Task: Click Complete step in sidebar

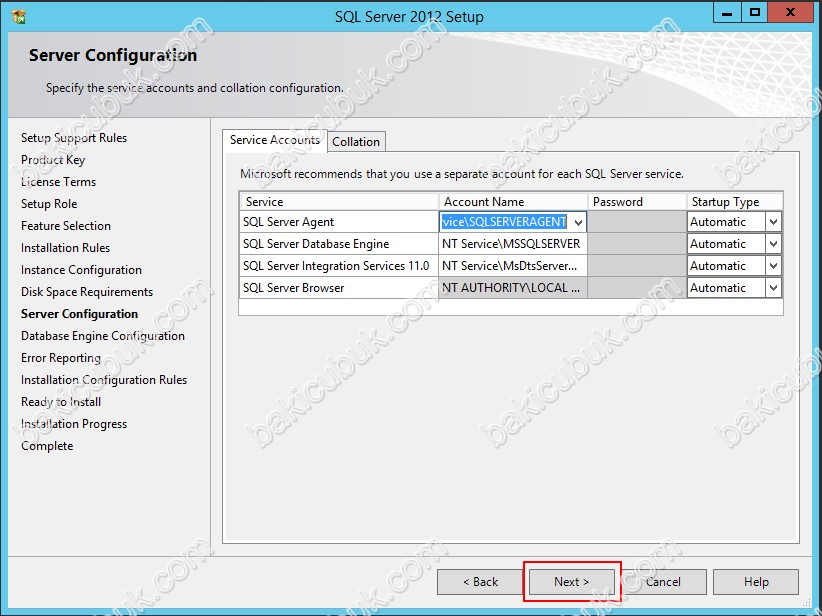Action: point(47,446)
